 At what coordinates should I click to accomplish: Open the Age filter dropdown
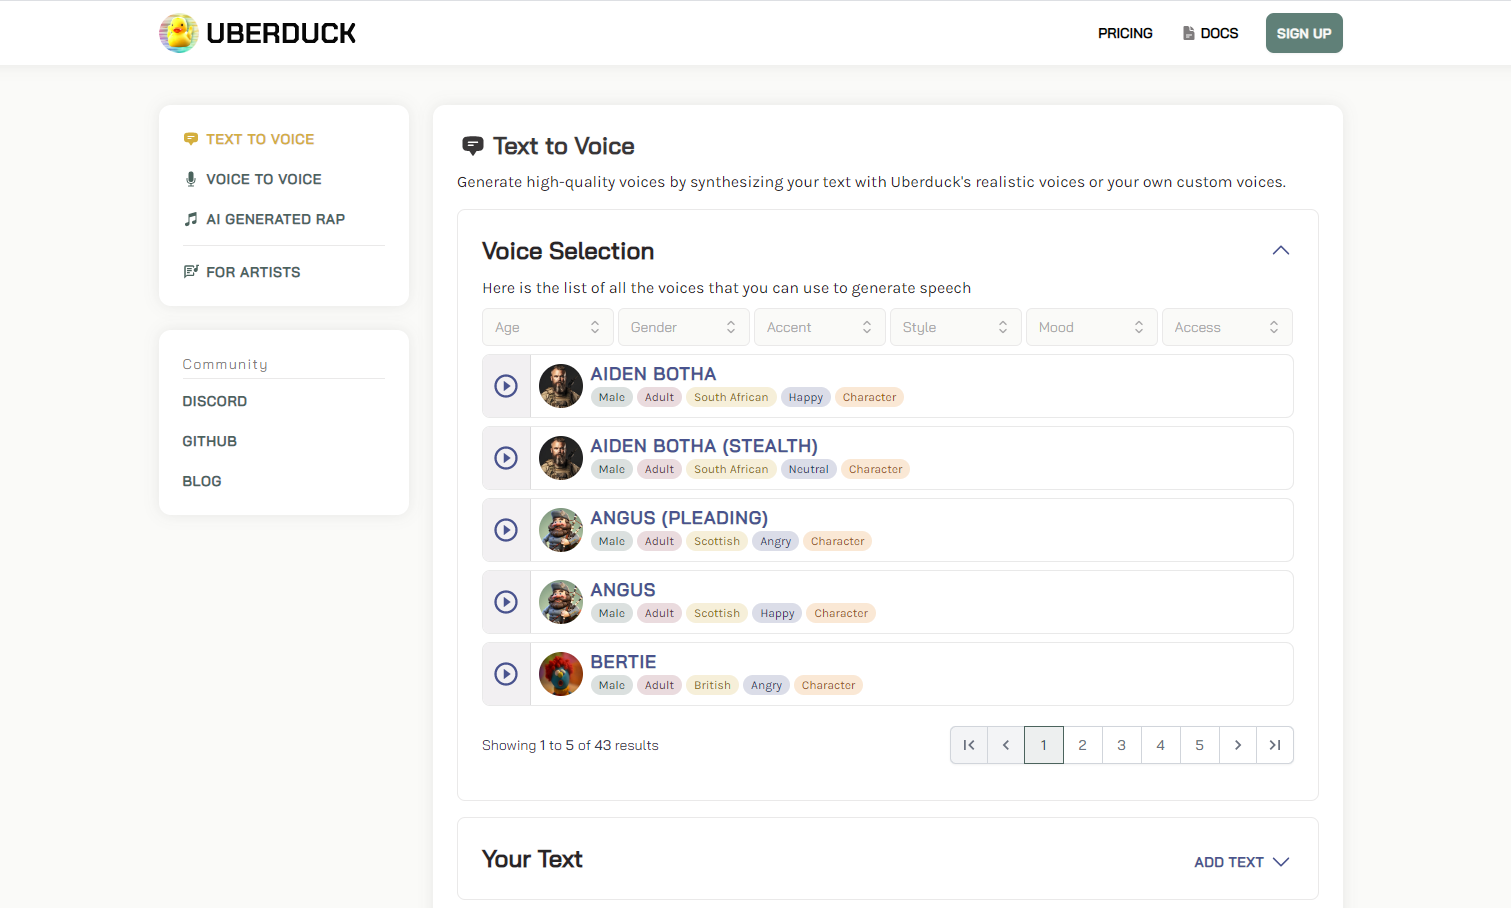(x=547, y=327)
